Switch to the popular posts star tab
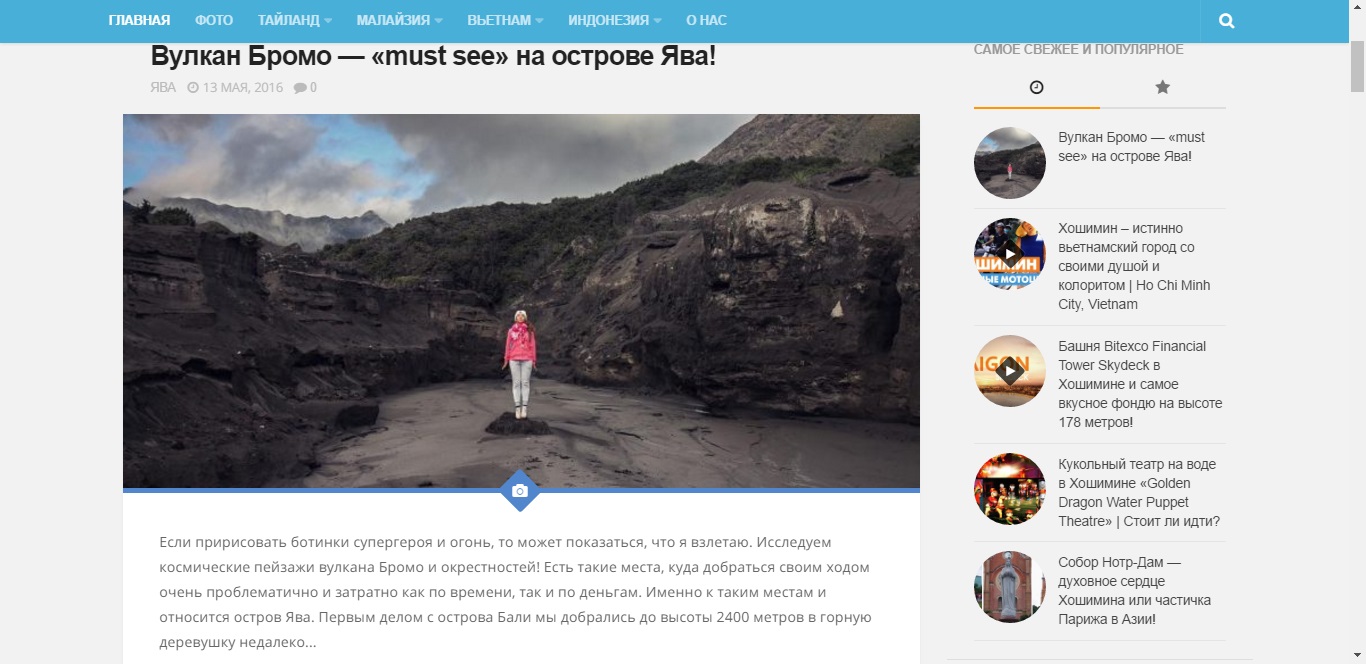 click(1162, 88)
